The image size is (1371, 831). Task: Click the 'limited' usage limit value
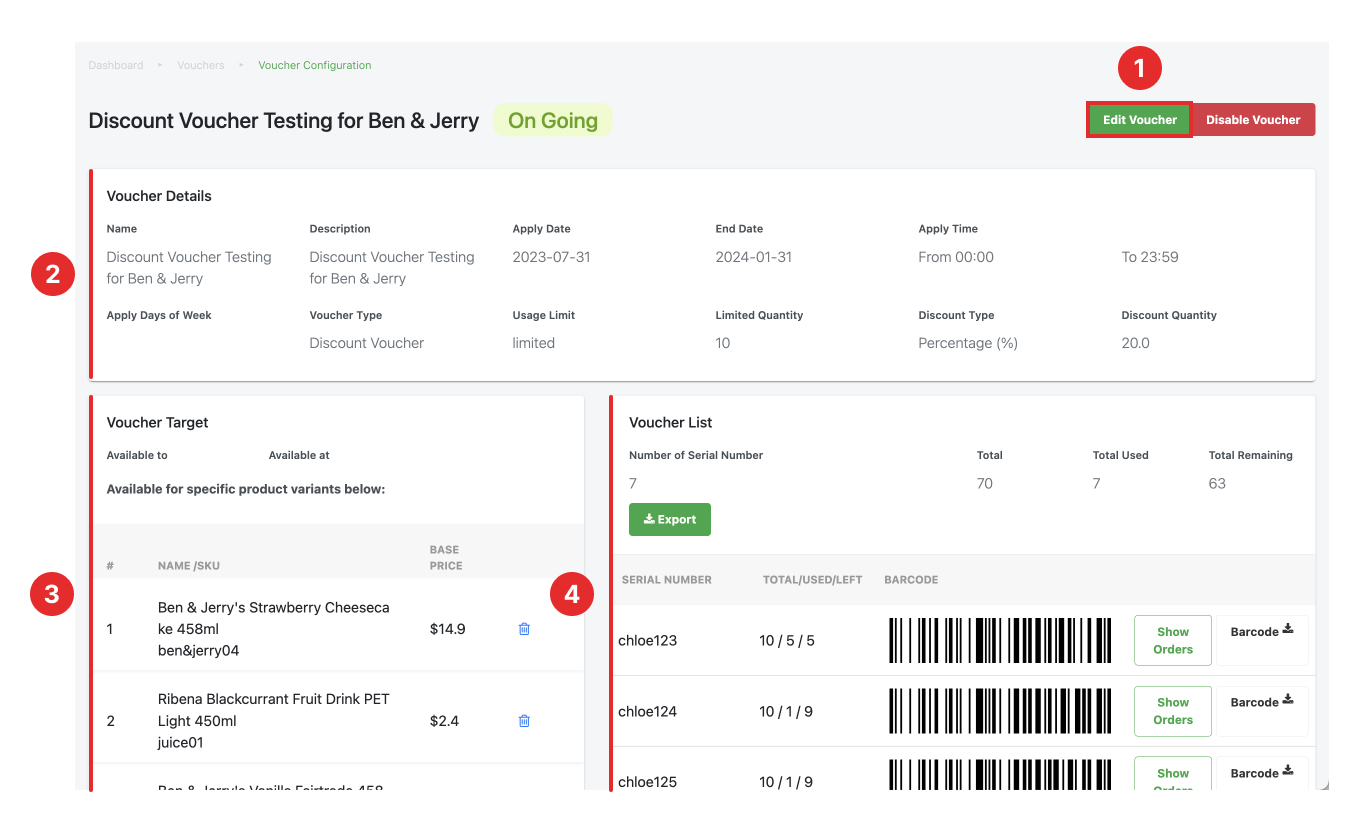coord(534,343)
